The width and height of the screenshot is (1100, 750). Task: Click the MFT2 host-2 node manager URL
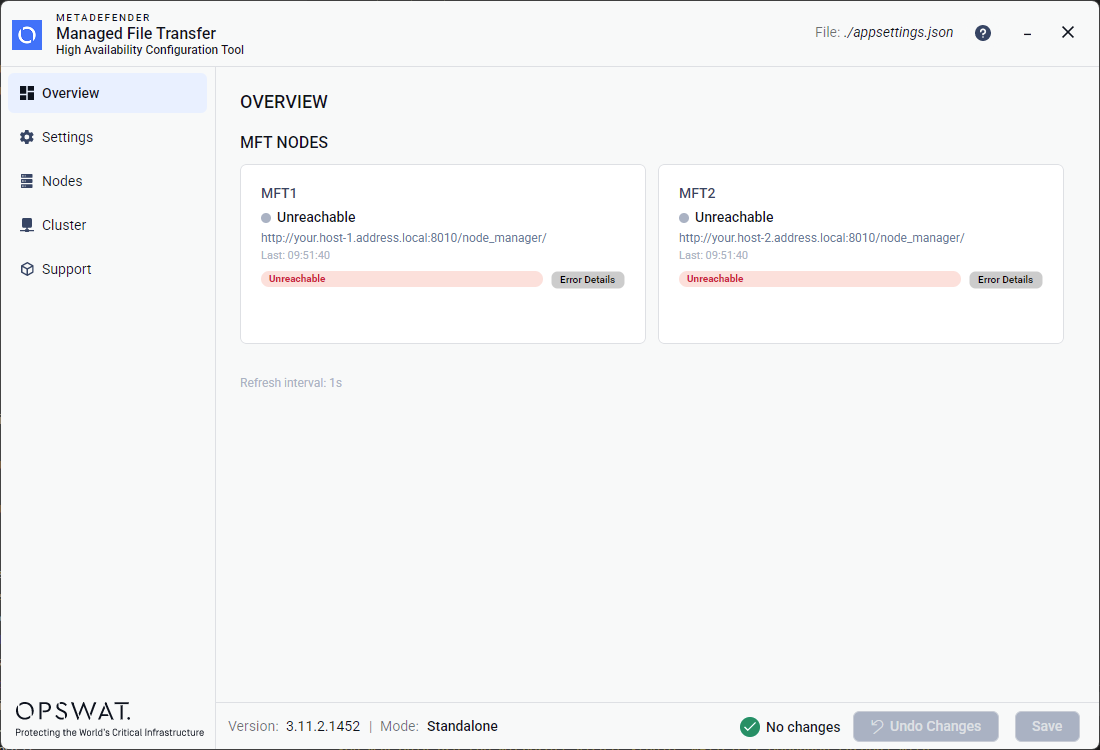click(x=821, y=238)
